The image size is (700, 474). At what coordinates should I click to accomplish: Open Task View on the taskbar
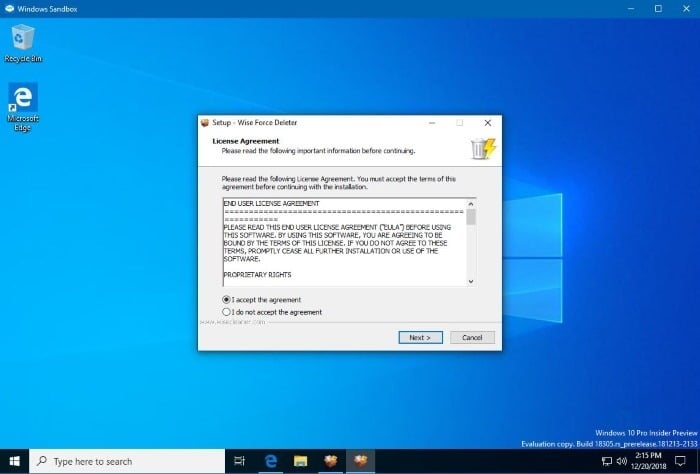(240, 461)
